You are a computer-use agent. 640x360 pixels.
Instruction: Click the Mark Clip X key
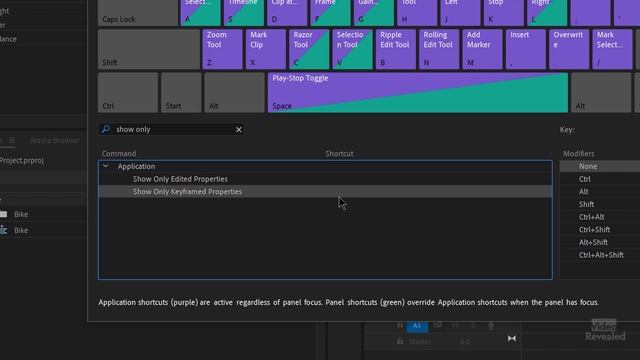coord(266,49)
